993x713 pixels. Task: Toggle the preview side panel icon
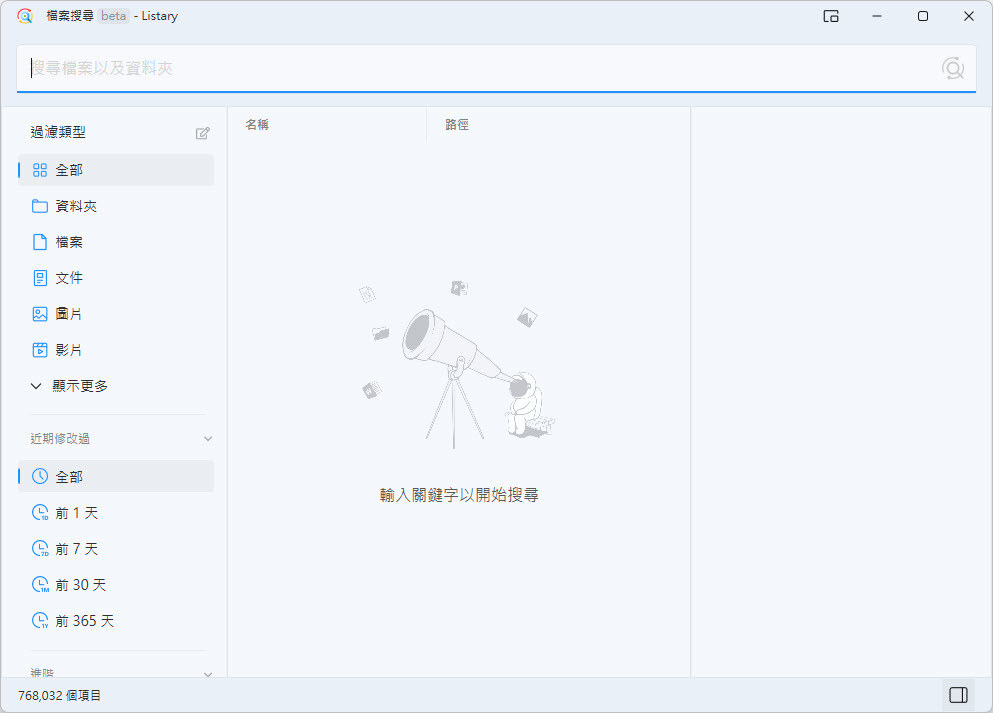[x=958, y=695]
